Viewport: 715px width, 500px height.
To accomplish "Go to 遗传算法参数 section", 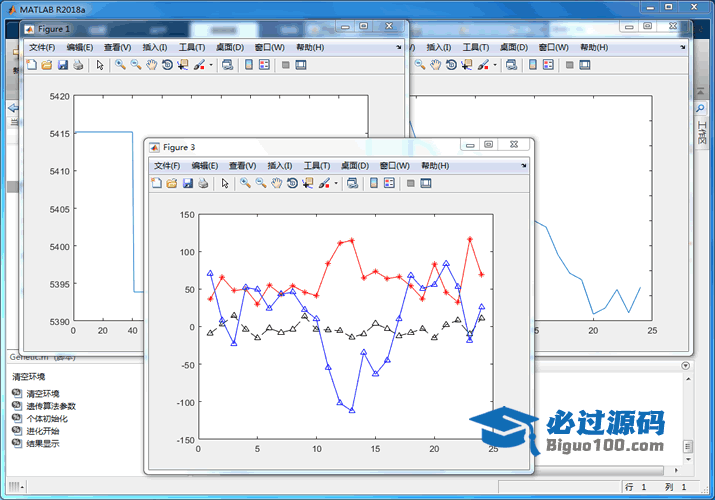I will point(51,406).
